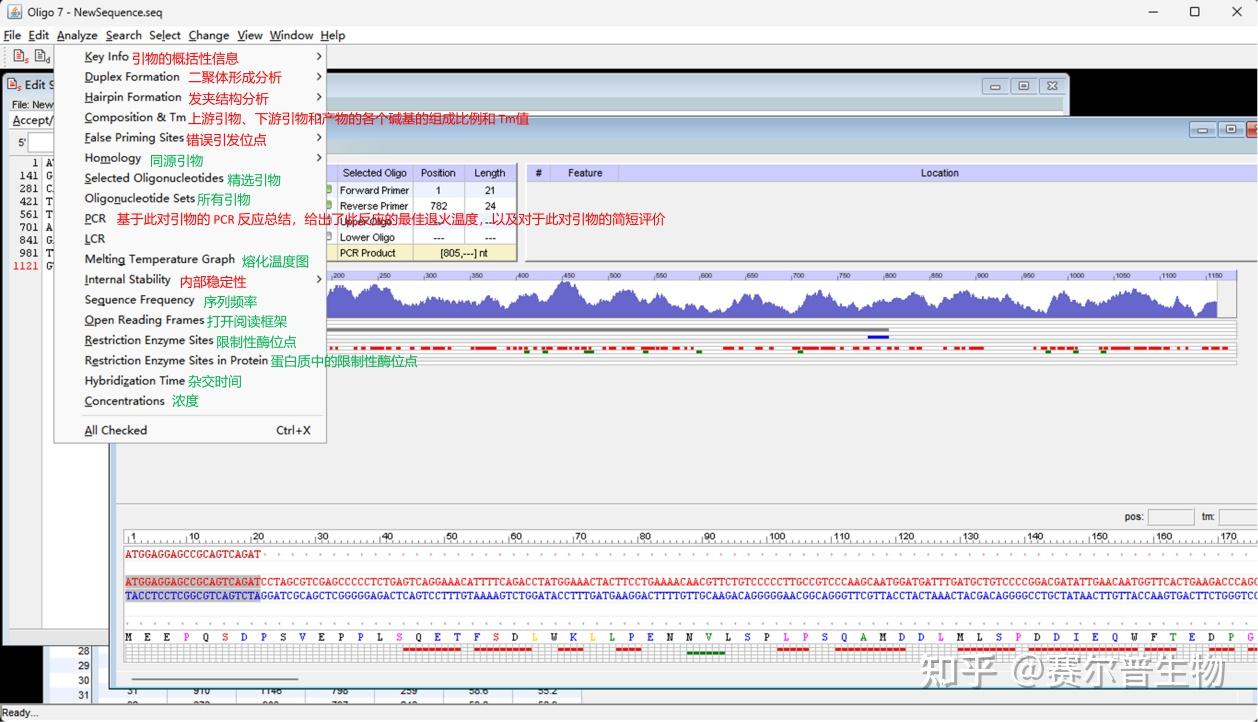Expand the Homology submenu
Viewport: 1258px width, 722px height.
pyautogui.click(x=319, y=158)
